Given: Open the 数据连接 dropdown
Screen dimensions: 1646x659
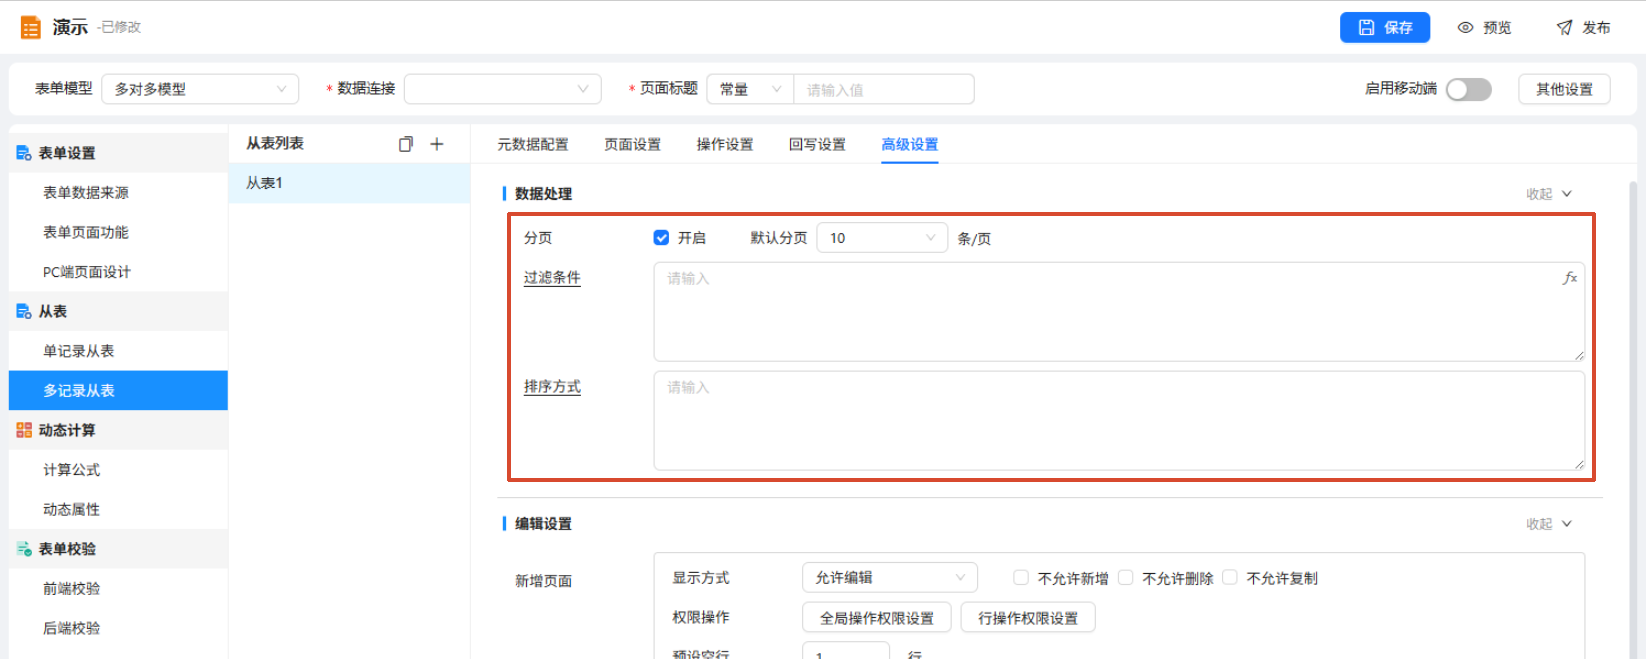Looking at the screenshot, I should pos(502,89).
